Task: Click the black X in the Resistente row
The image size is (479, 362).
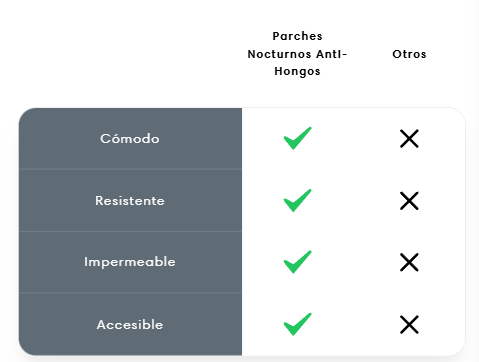Action: (x=409, y=201)
